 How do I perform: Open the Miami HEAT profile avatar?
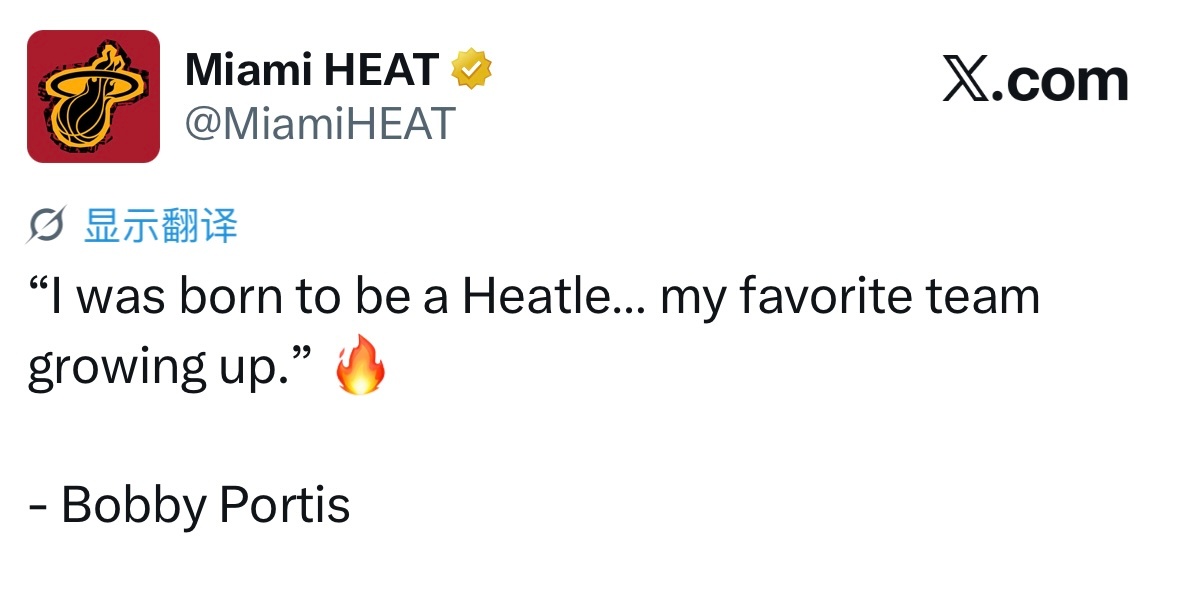[93, 96]
